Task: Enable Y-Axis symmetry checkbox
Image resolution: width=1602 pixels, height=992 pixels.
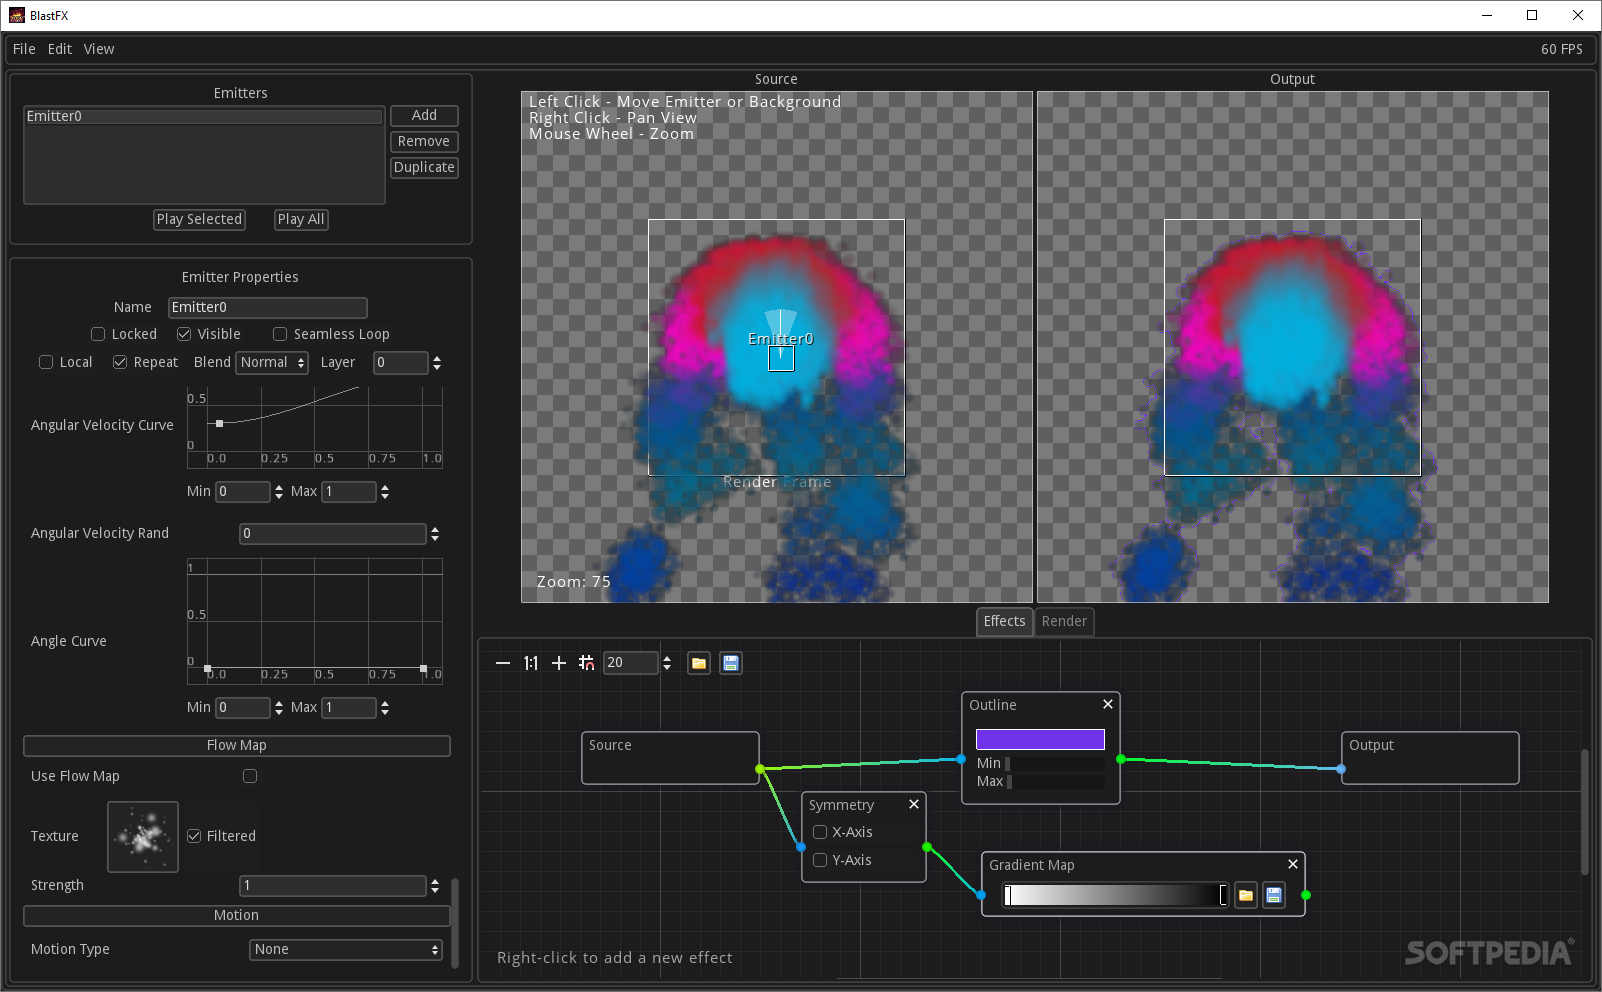Action: (820, 860)
